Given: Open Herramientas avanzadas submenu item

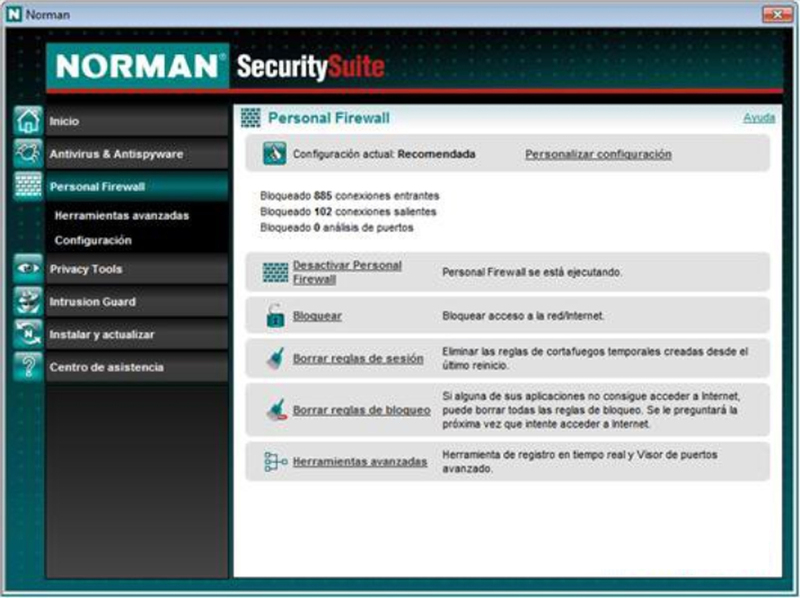Looking at the screenshot, I should click(x=122, y=215).
